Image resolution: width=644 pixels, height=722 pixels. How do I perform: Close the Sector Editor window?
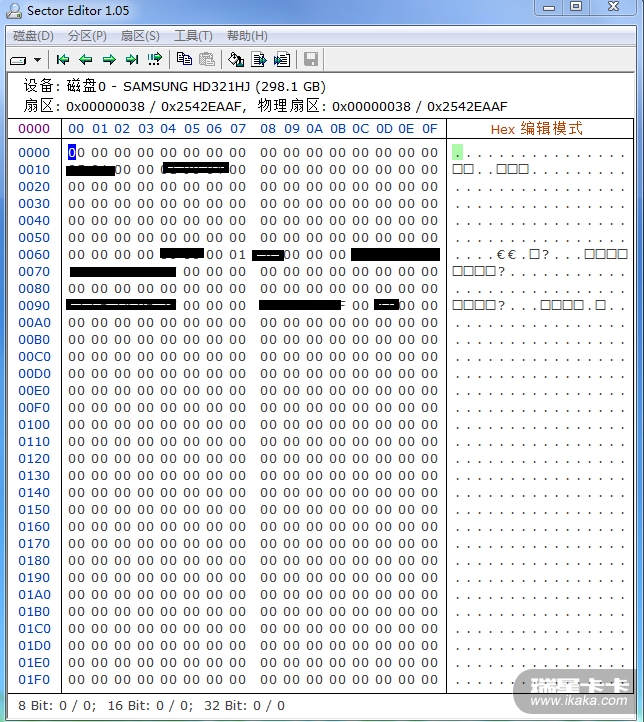point(614,7)
